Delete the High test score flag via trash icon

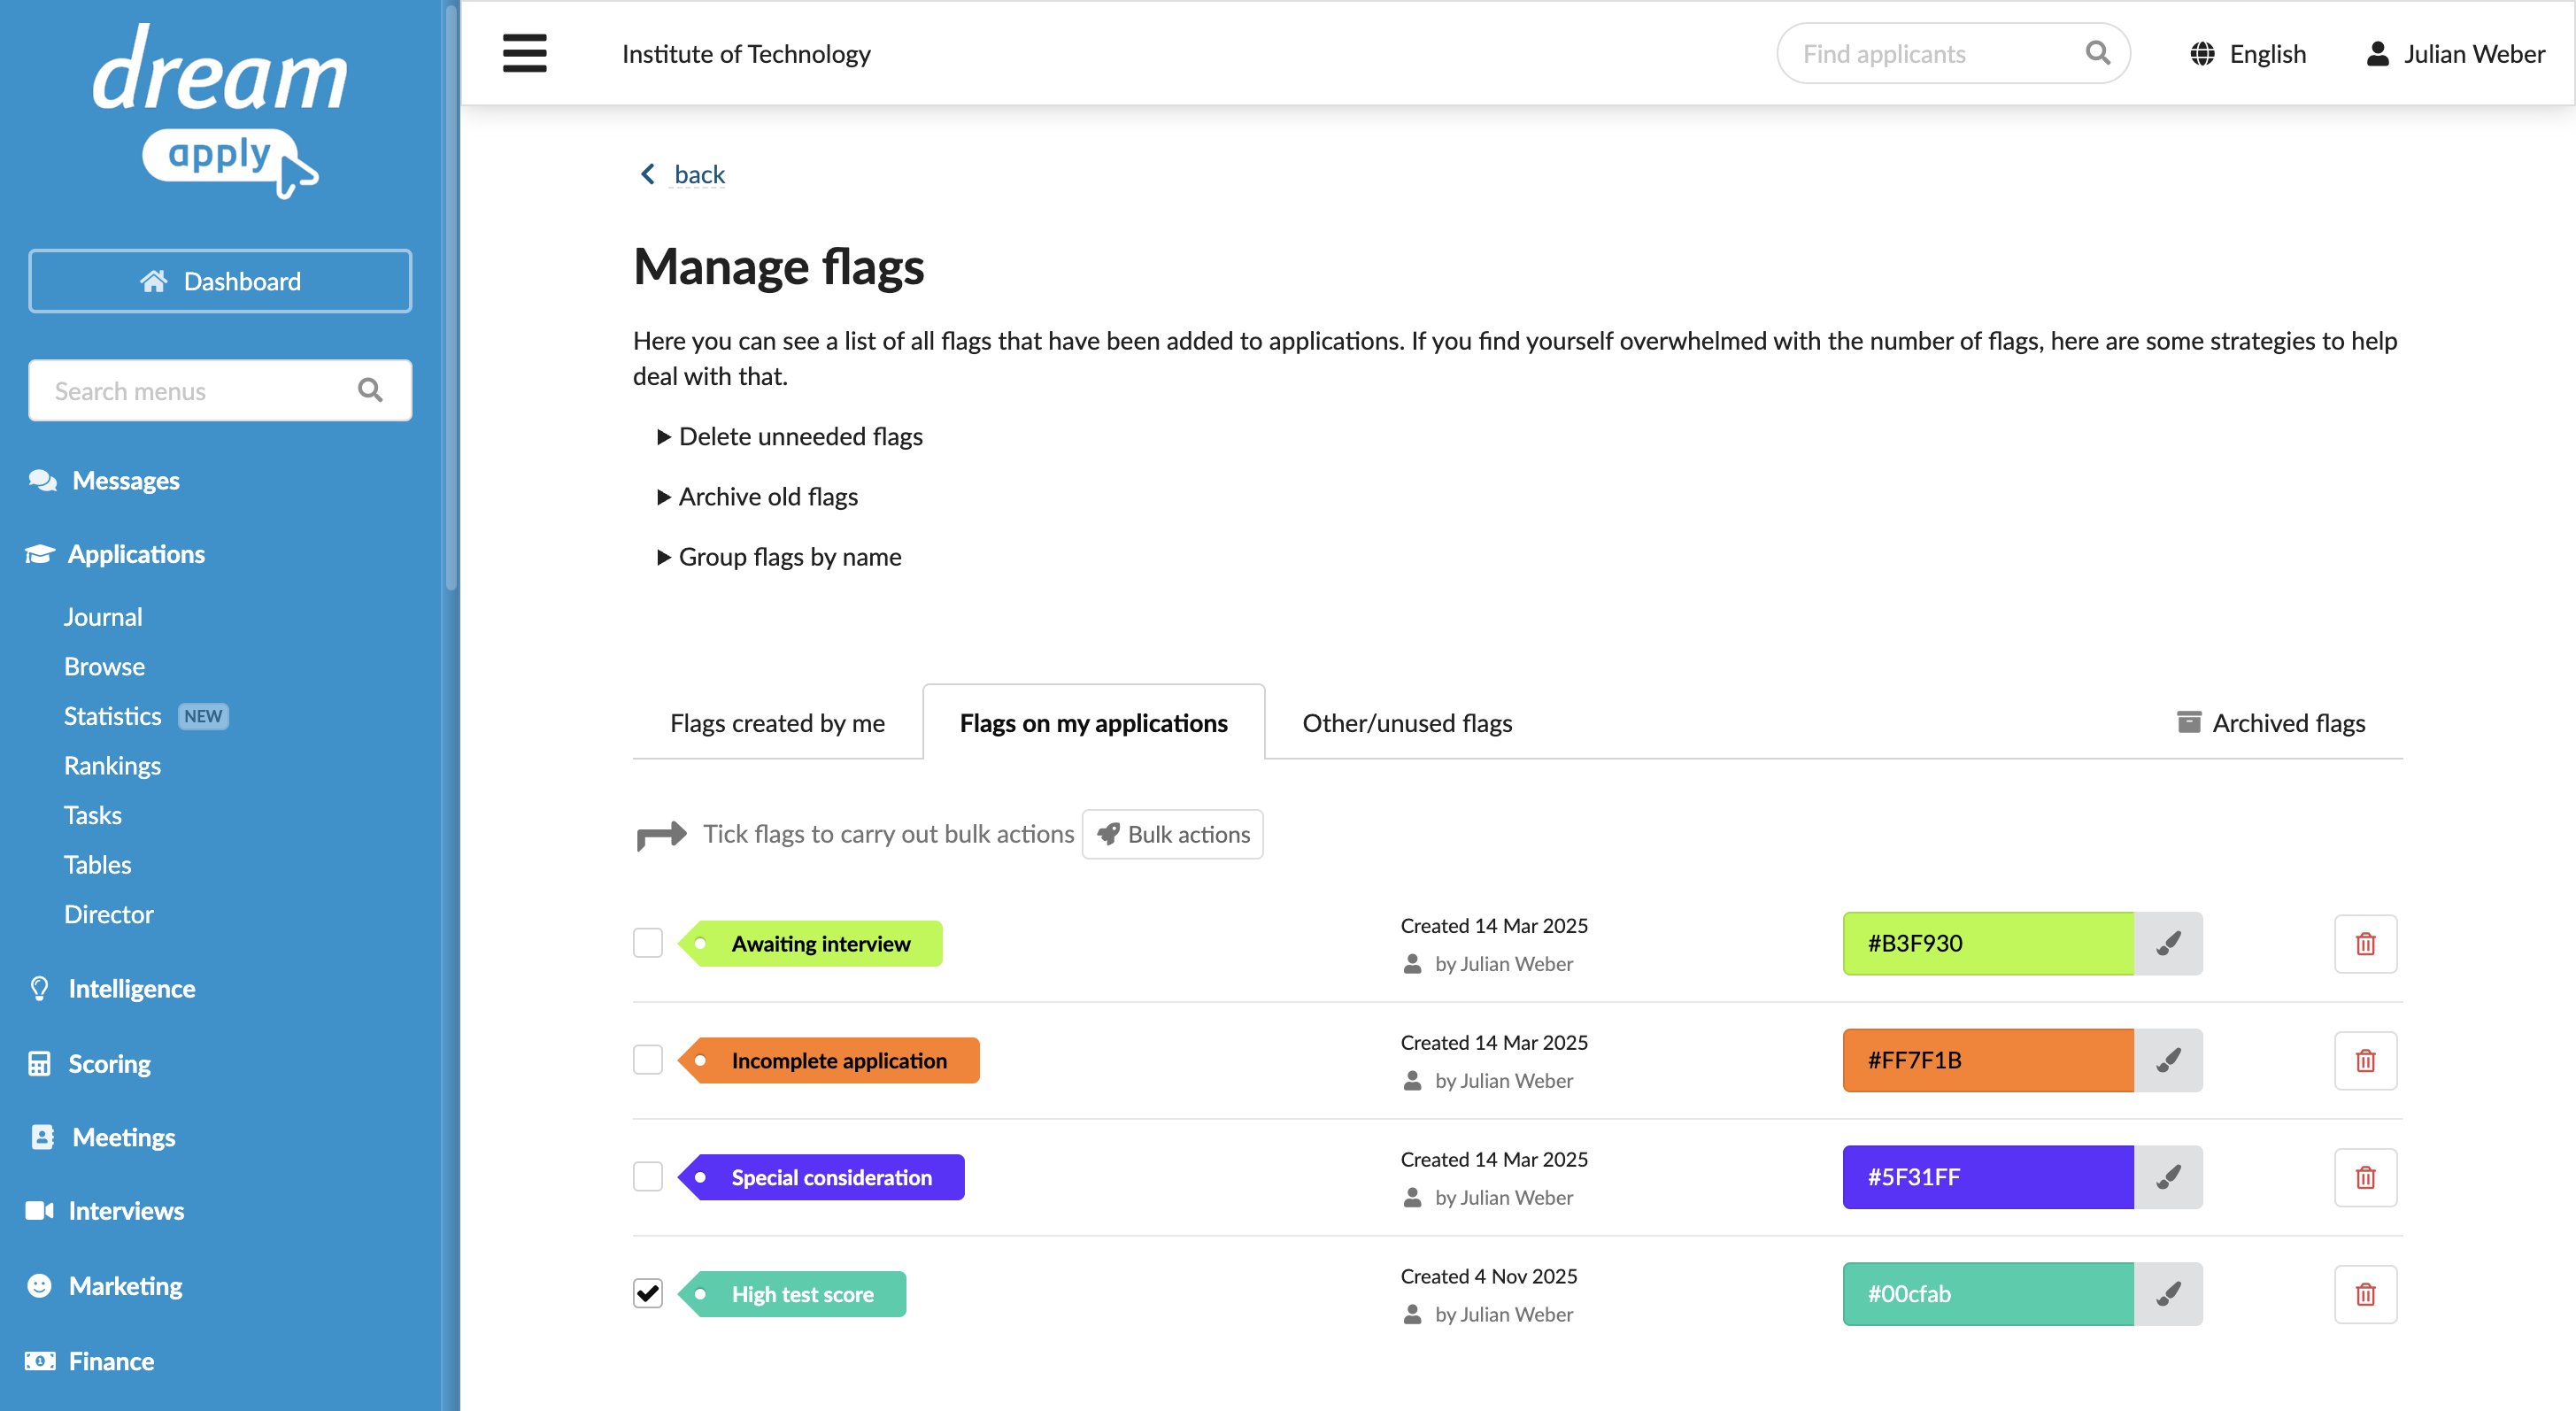point(2365,1294)
